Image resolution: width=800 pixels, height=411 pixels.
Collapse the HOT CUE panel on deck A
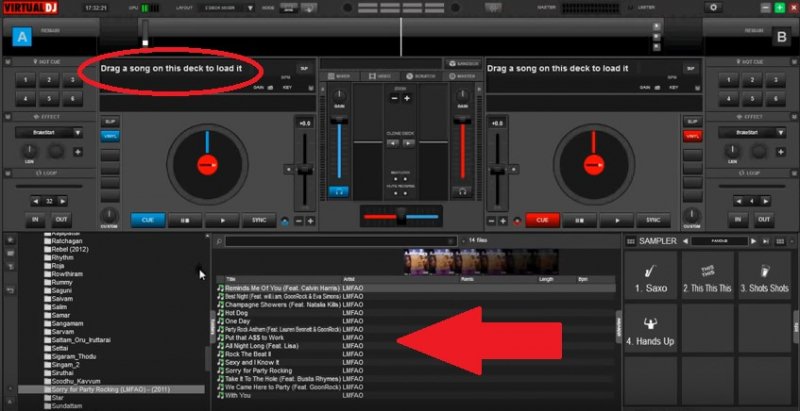pyautogui.click(x=9, y=62)
